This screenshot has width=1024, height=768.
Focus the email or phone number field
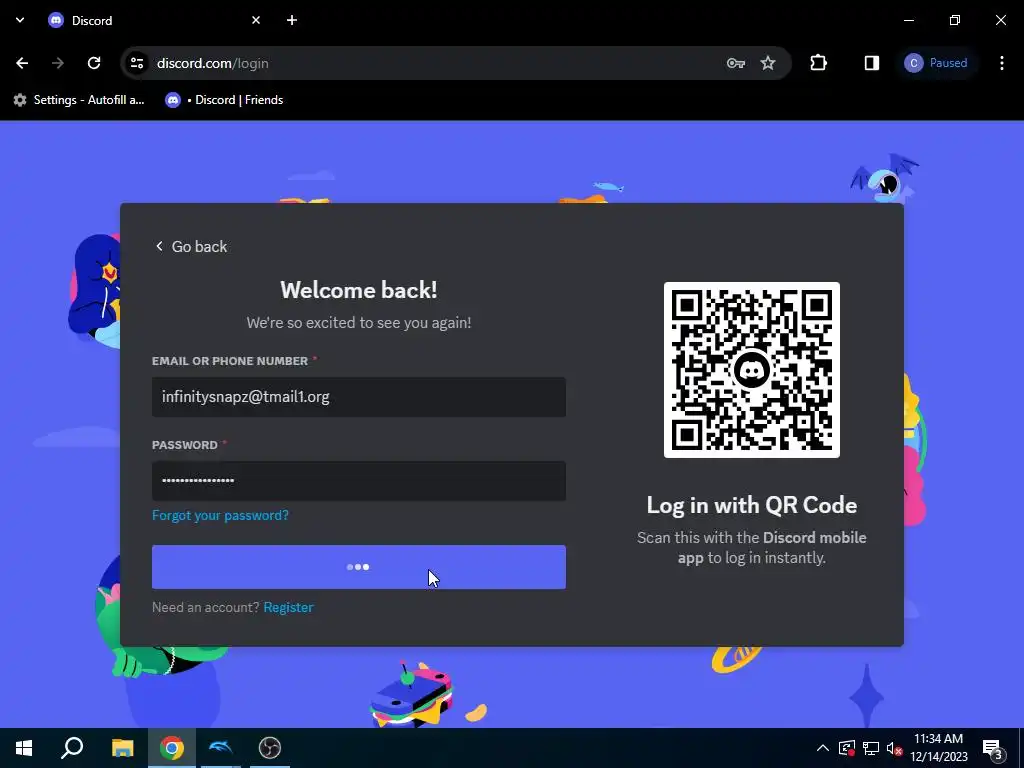pyautogui.click(x=359, y=397)
